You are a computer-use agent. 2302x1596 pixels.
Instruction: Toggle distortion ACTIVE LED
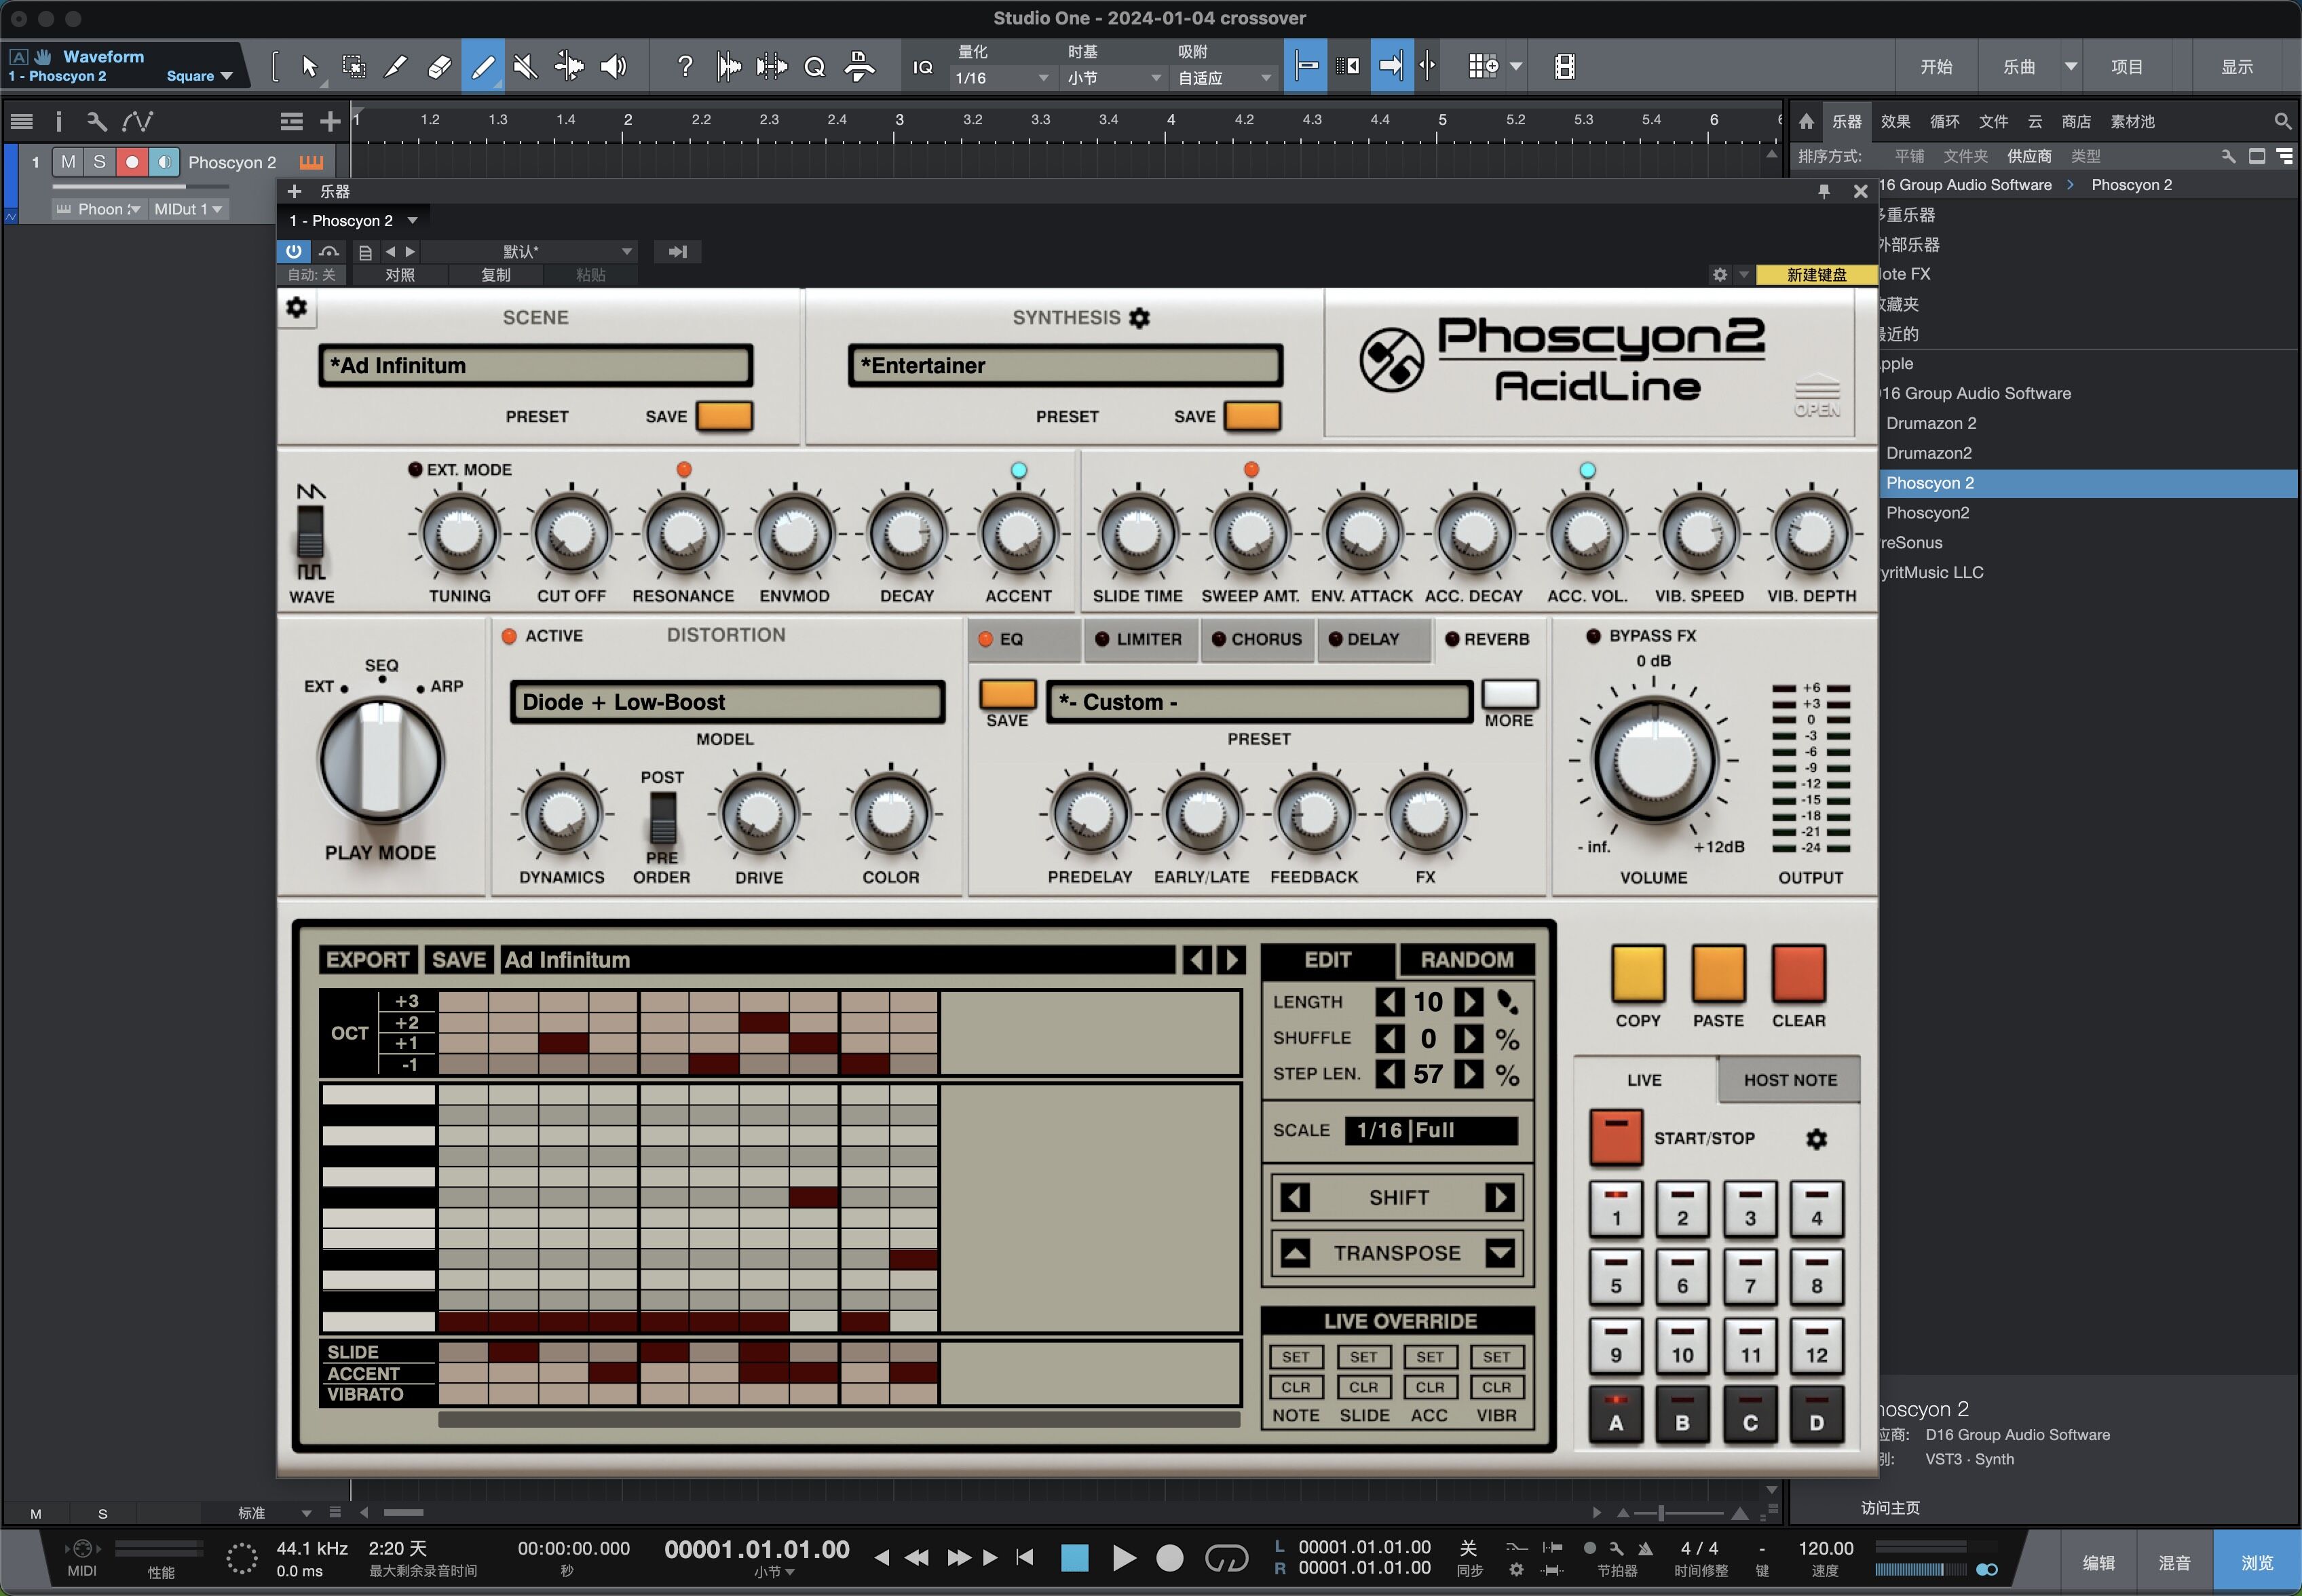509,636
